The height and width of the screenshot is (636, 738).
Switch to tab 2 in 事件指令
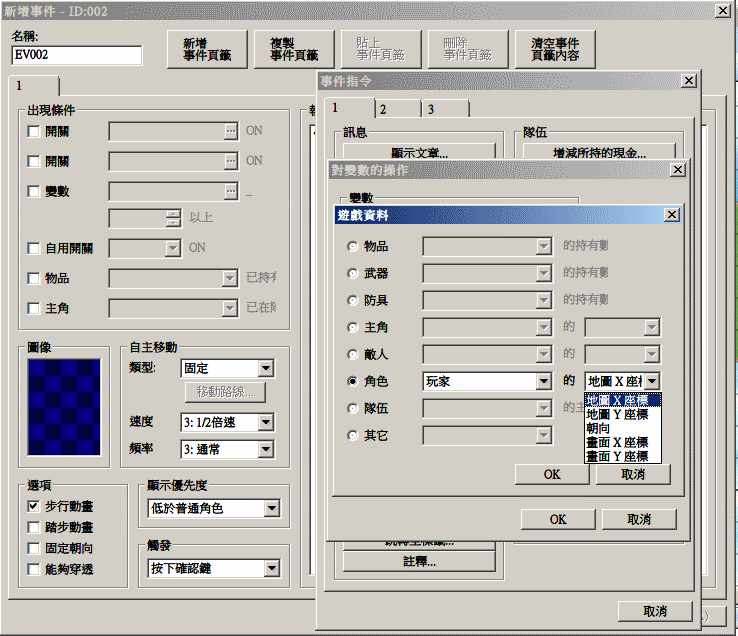(x=398, y=109)
